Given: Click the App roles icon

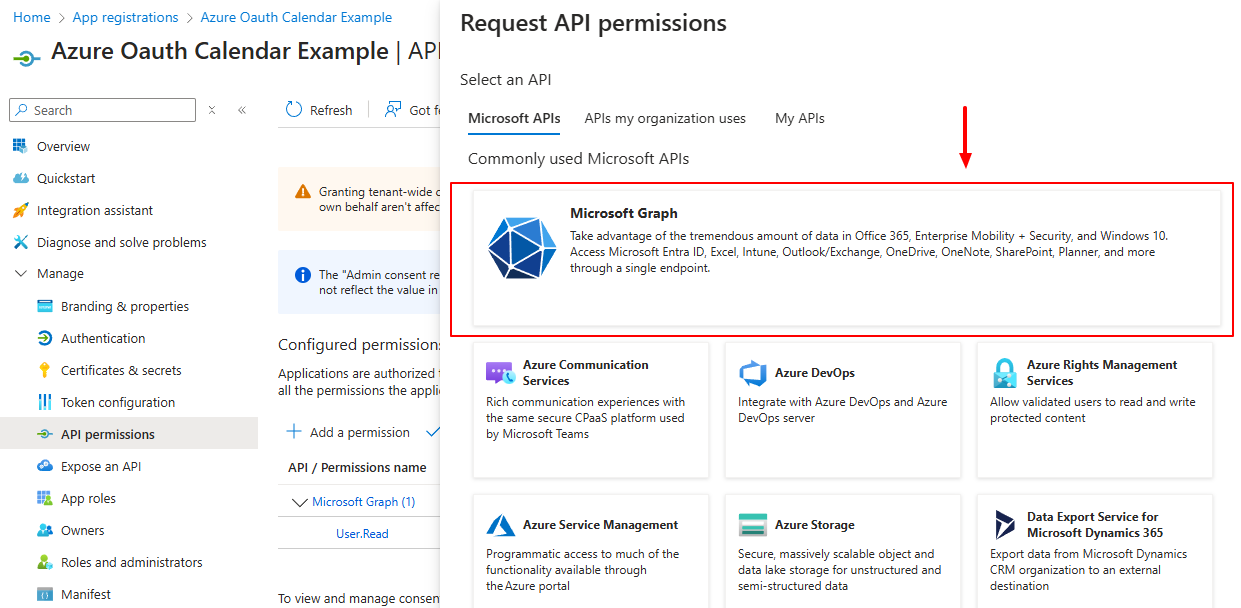Looking at the screenshot, I should pos(44,498).
